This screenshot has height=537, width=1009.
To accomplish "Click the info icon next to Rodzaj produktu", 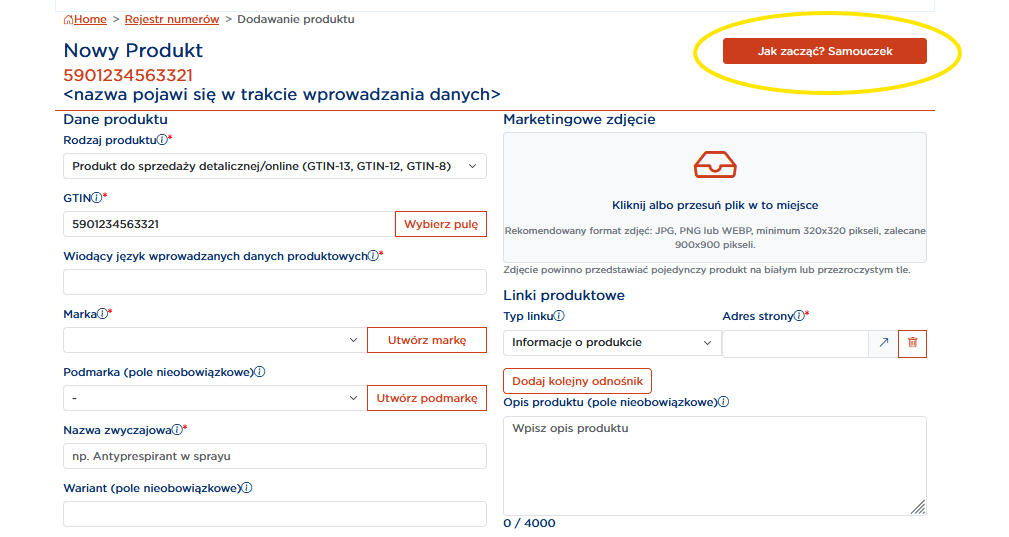I will pos(162,140).
